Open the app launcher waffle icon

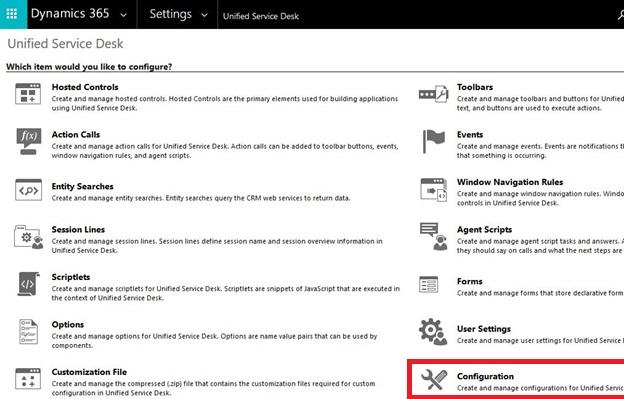(x=12, y=14)
